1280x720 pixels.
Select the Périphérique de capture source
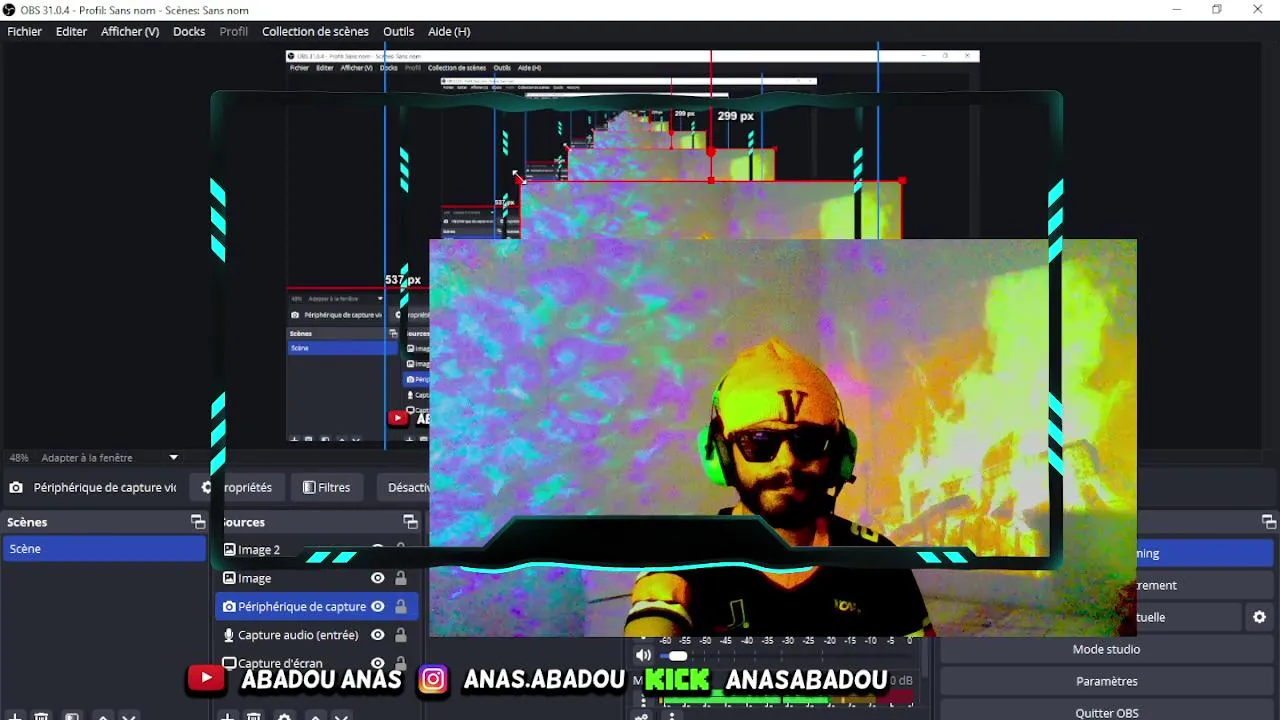(316, 606)
